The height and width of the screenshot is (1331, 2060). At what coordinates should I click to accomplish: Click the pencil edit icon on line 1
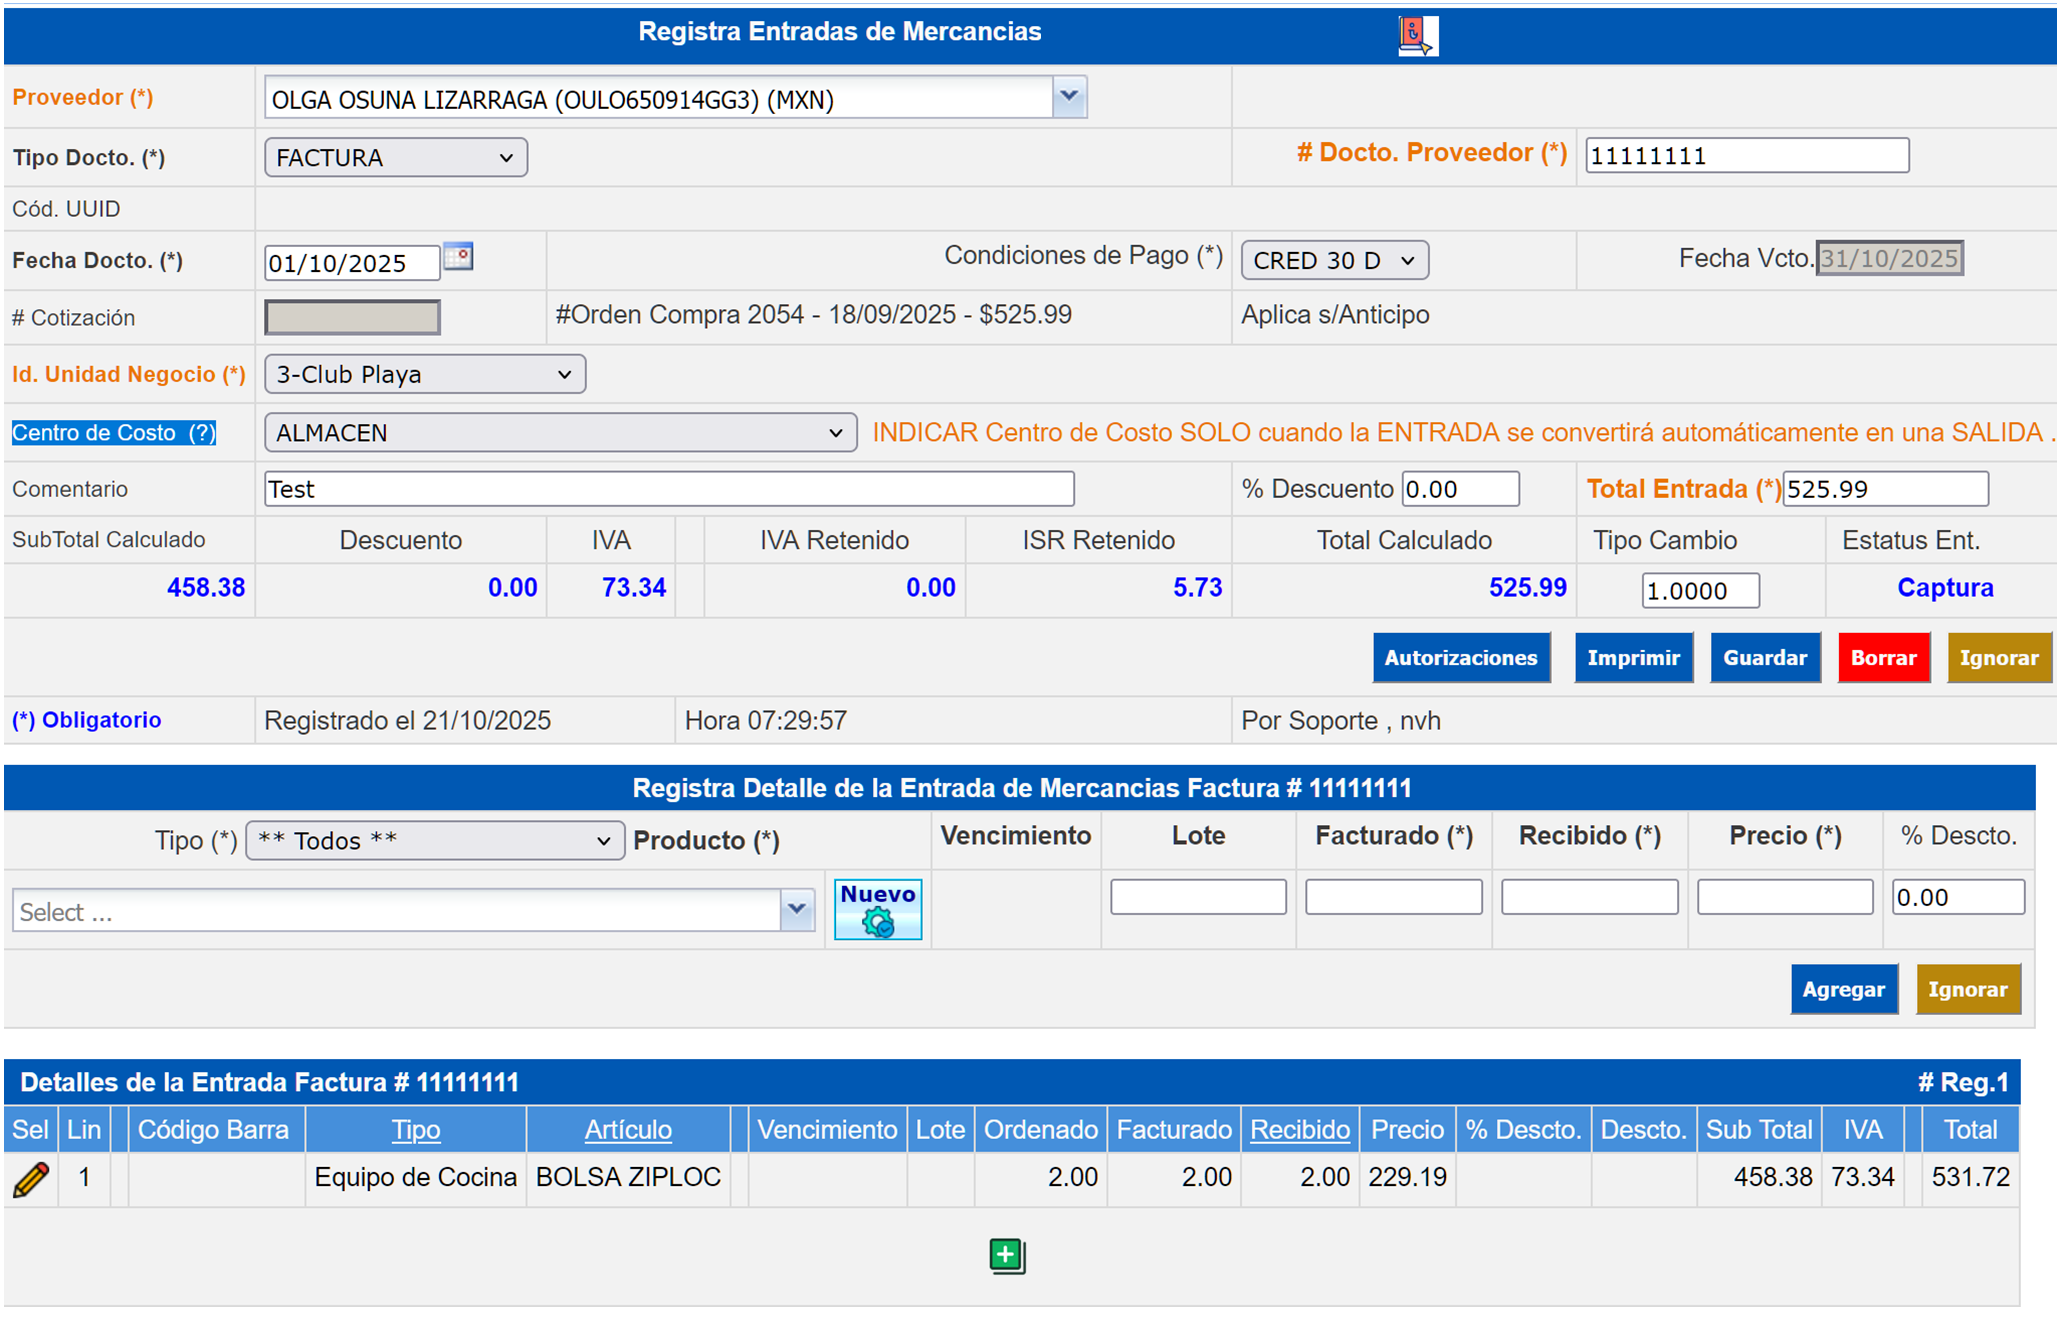tap(31, 1179)
